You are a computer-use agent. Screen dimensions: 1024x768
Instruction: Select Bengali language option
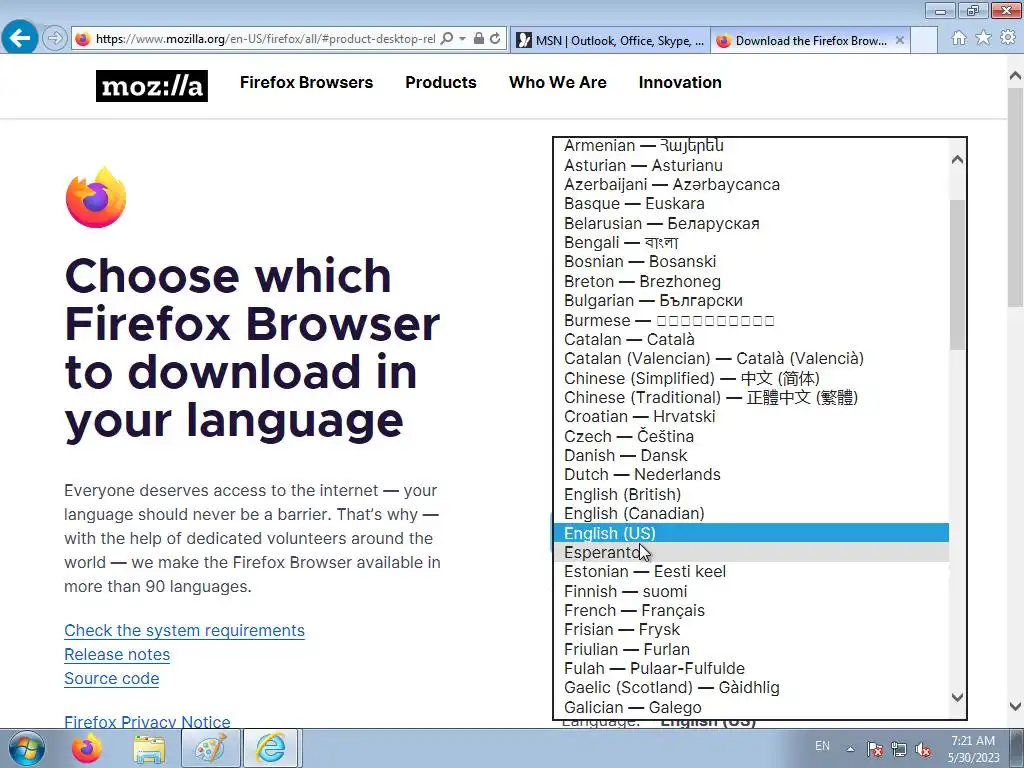751,242
